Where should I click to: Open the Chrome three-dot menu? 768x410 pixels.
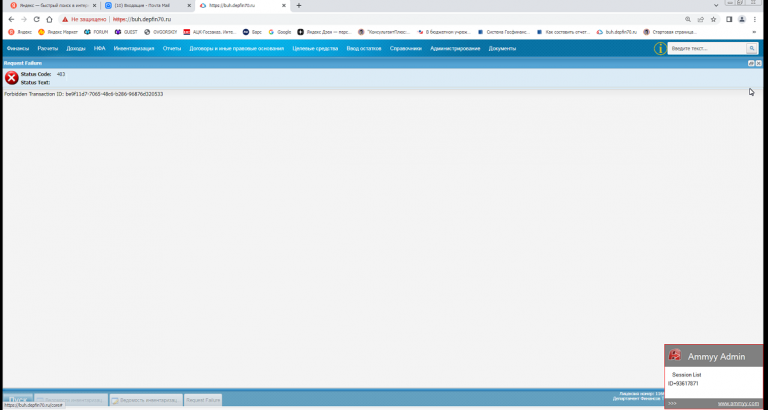pos(755,19)
